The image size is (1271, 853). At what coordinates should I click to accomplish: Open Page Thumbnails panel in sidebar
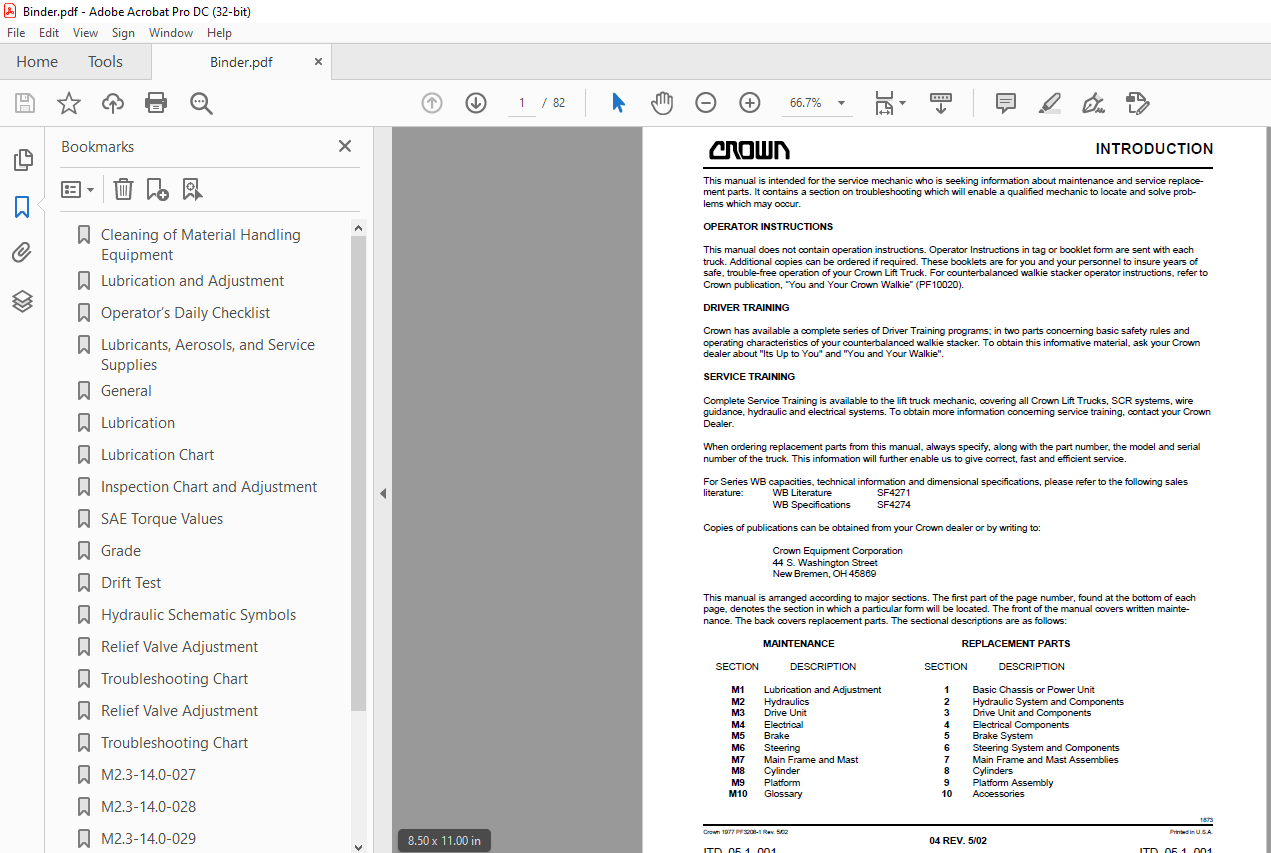pyautogui.click(x=22, y=160)
